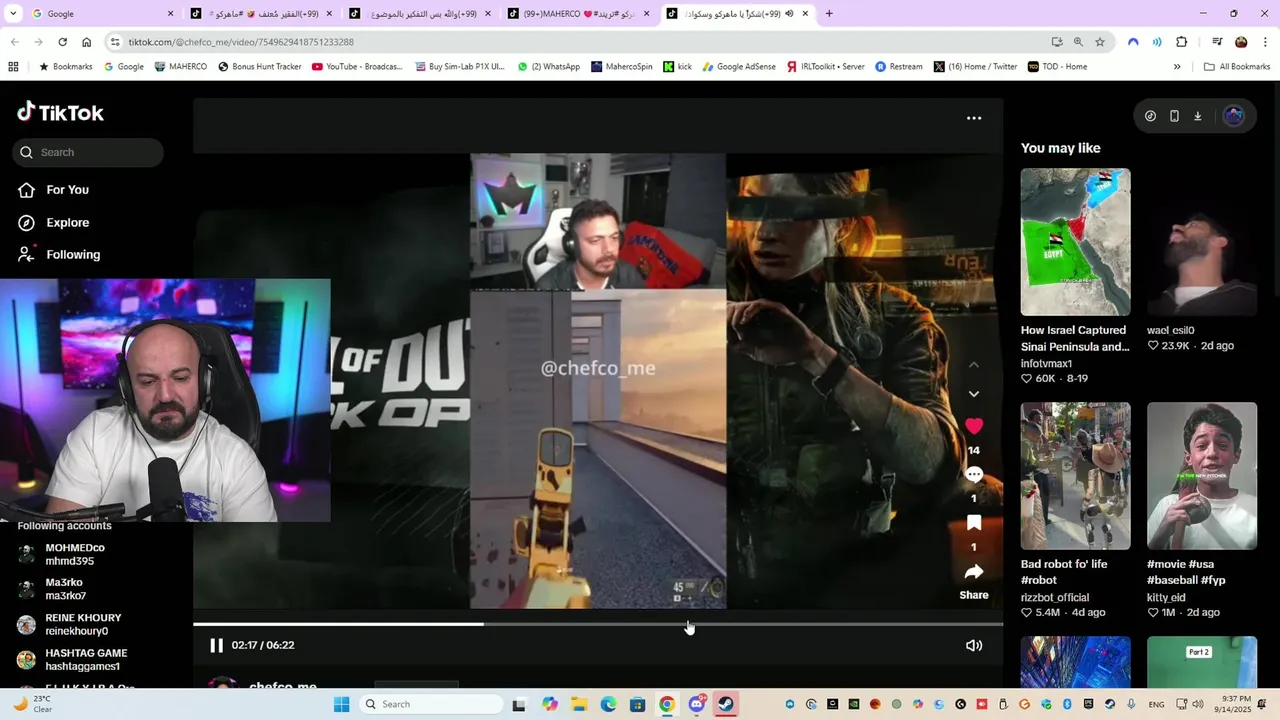Click the phone app icon in top pill

coord(1174,116)
